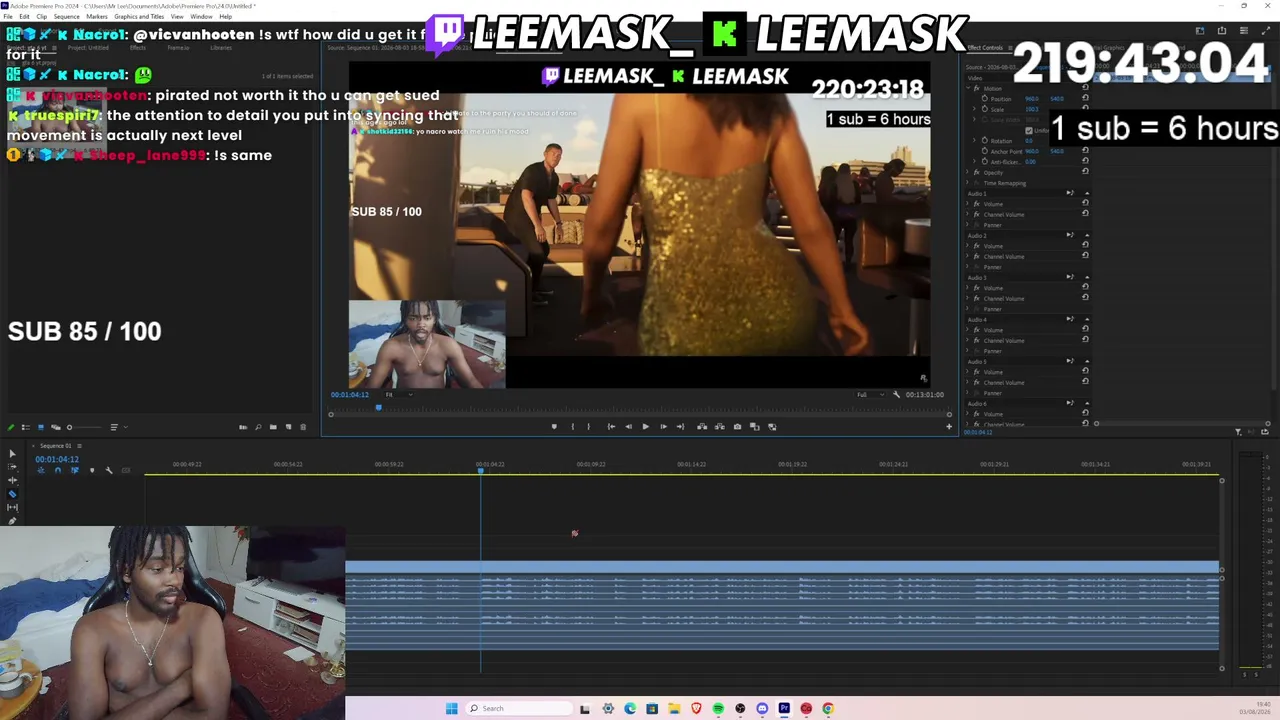Screen dimensions: 1280x720
Task: Create a new item in project panel
Action: tap(288, 427)
